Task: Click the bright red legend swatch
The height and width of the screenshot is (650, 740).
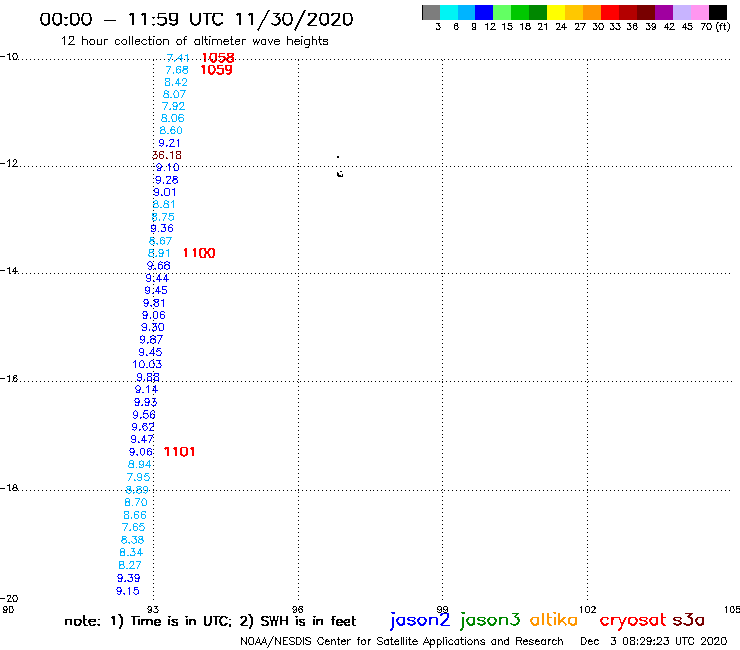Action: (x=610, y=12)
